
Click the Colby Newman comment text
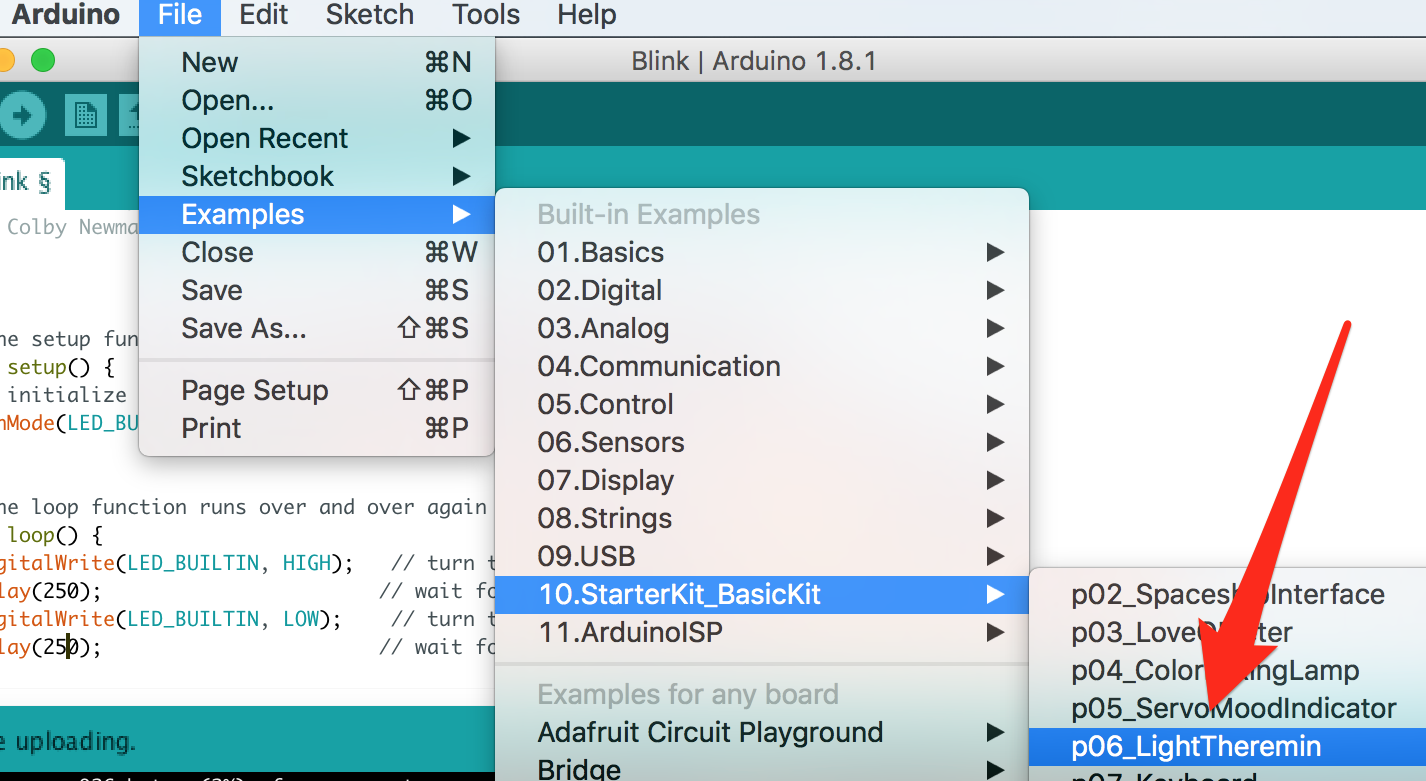click(x=72, y=227)
